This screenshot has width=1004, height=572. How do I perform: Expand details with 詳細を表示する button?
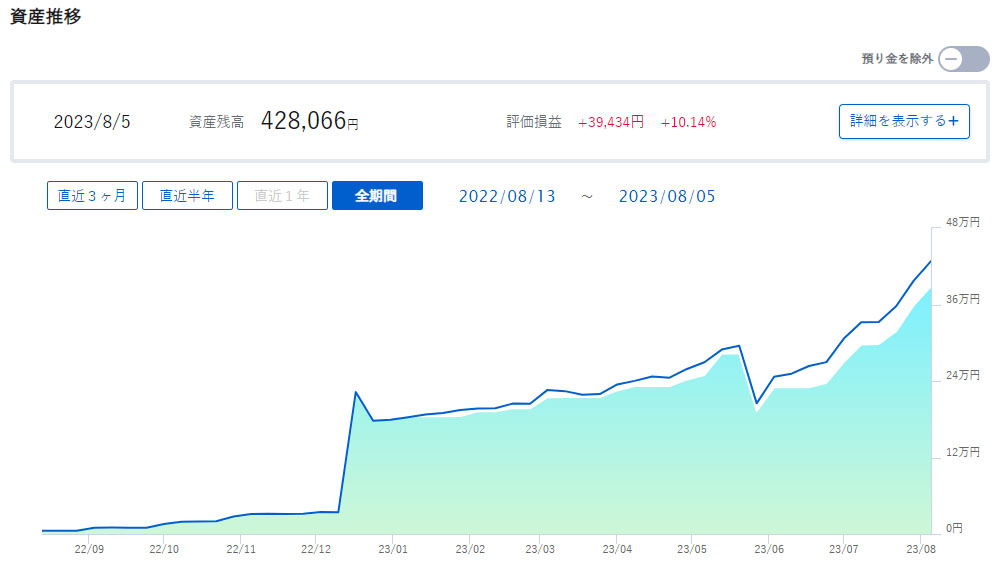[x=903, y=121]
